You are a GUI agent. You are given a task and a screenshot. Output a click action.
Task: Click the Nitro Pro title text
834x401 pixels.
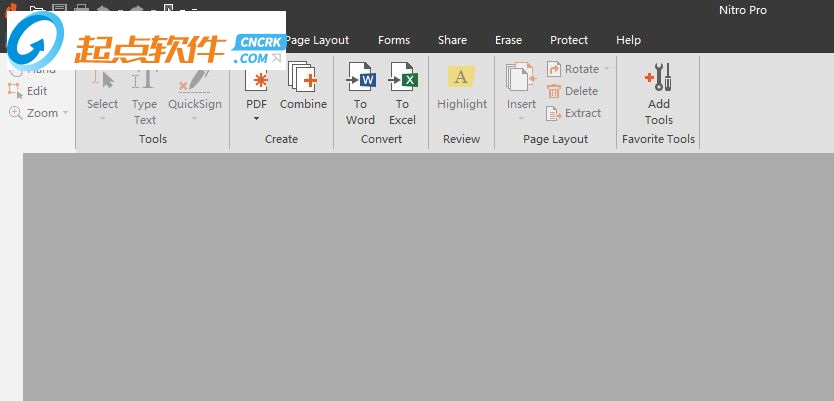pyautogui.click(x=743, y=10)
